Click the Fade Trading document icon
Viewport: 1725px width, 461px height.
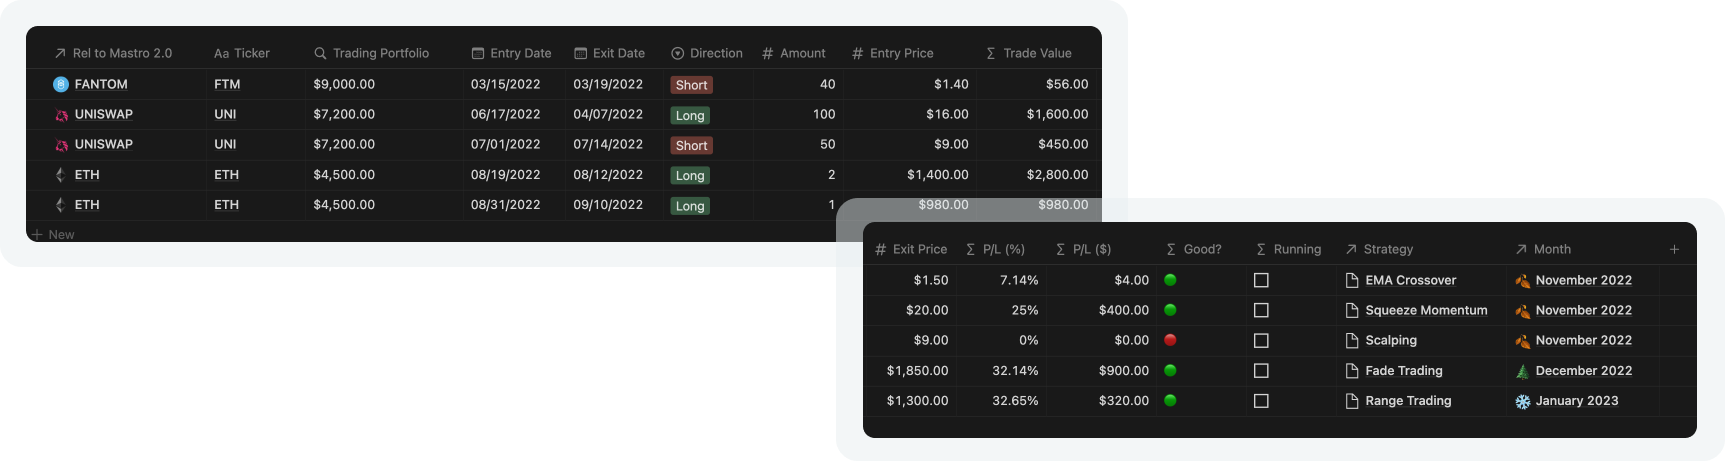click(1352, 371)
